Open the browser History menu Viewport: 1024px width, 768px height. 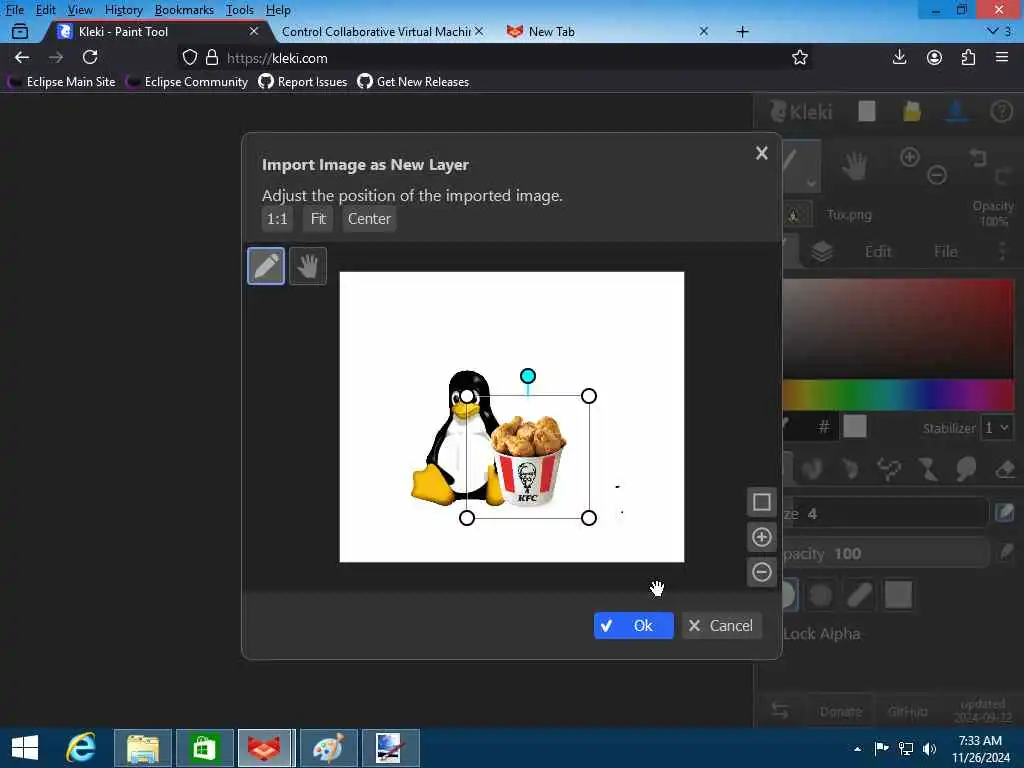(x=123, y=10)
